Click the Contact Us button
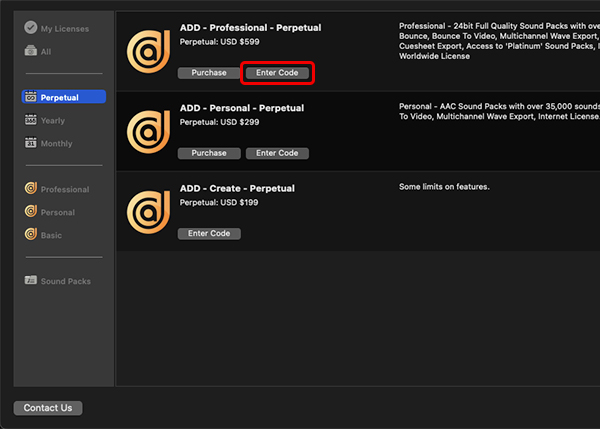This screenshot has width=600, height=429. pos(48,408)
